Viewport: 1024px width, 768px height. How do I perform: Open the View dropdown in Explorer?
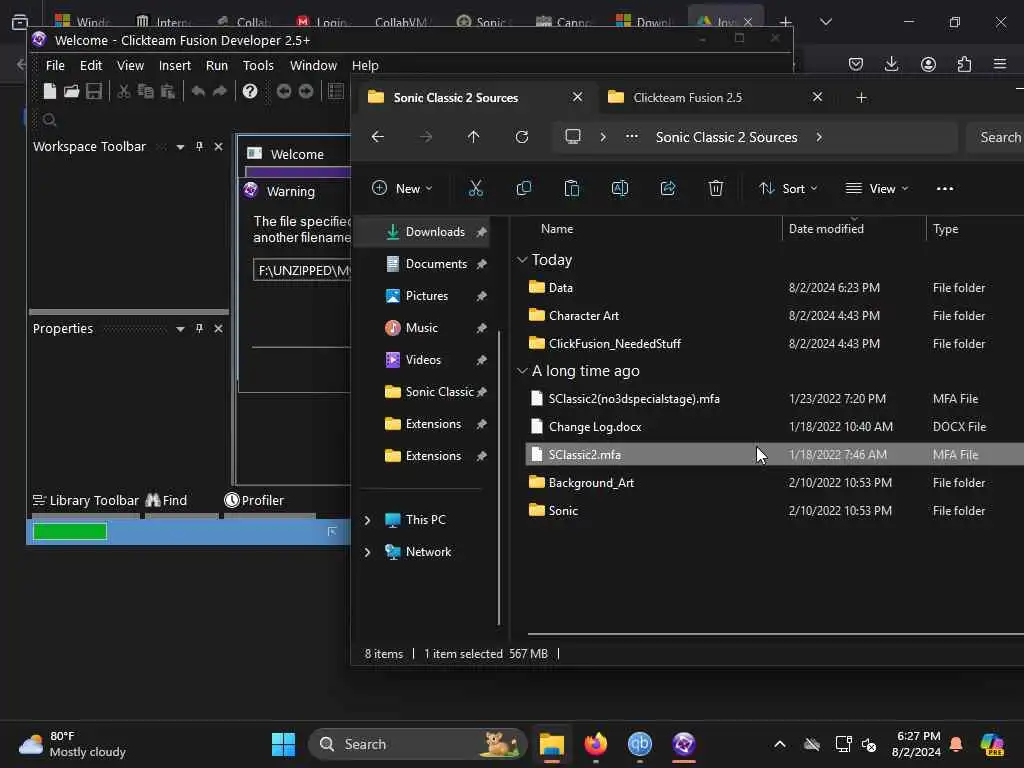pos(876,189)
